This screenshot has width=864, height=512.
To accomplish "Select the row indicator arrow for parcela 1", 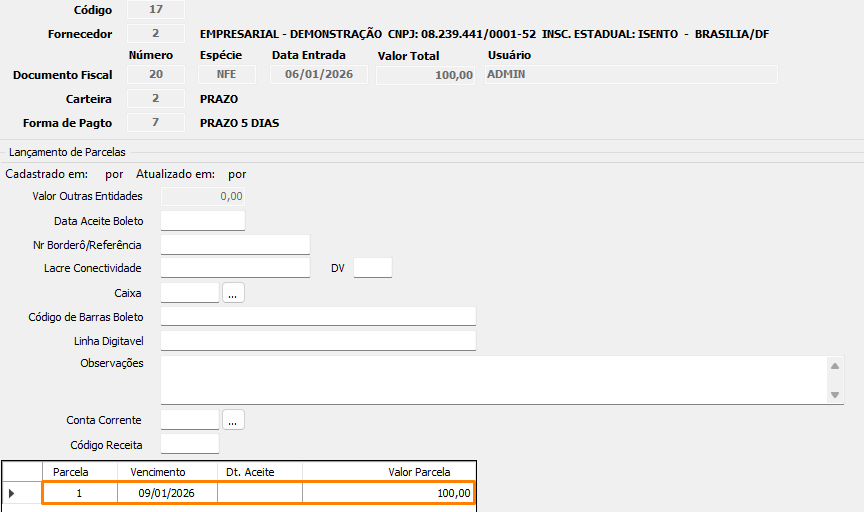I will tap(12, 493).
